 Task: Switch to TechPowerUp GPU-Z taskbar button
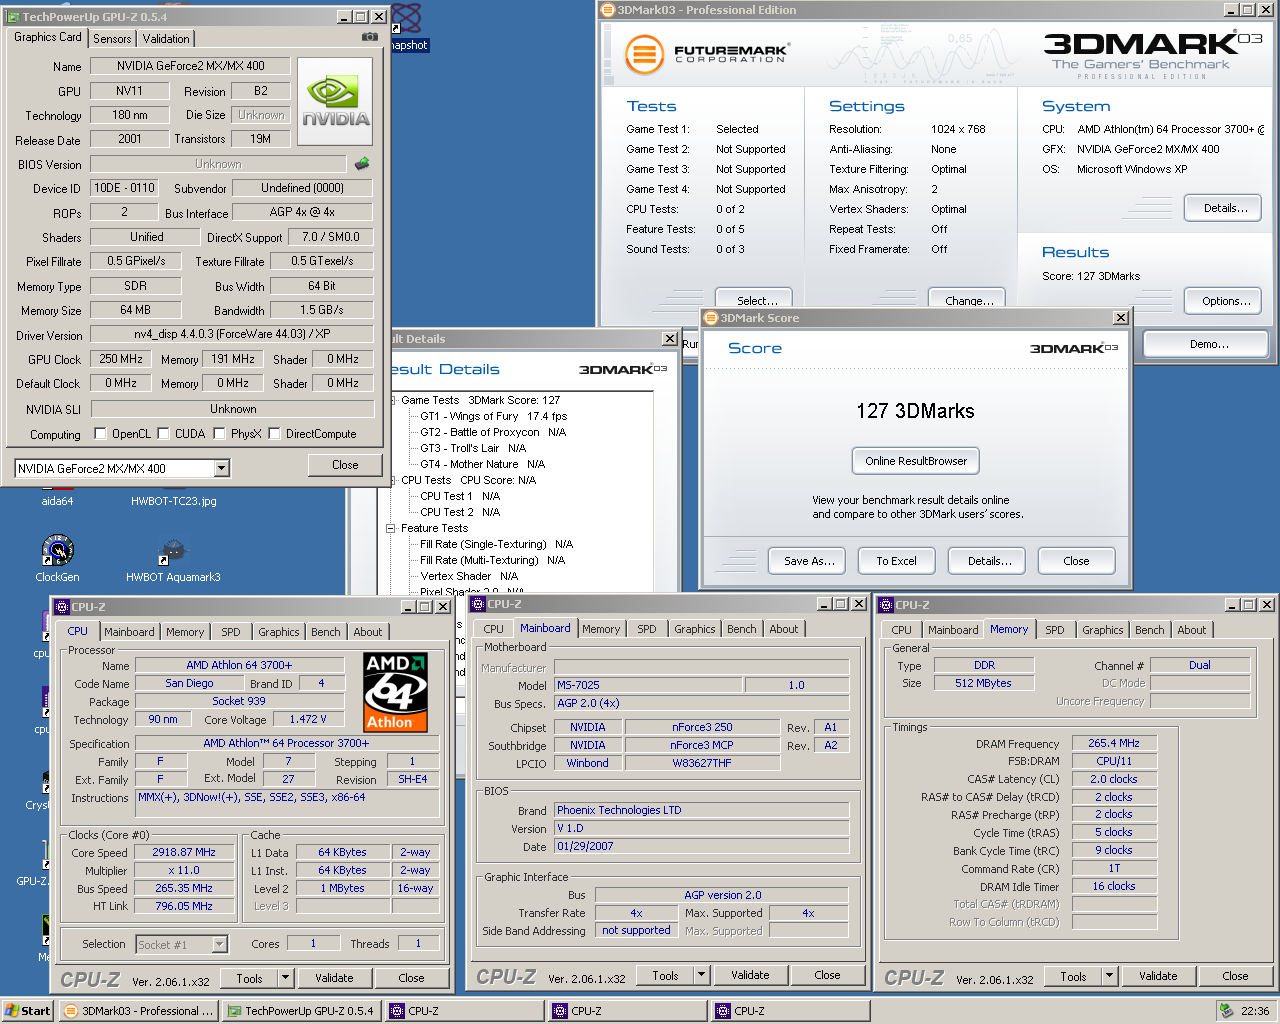(302, 1011)
